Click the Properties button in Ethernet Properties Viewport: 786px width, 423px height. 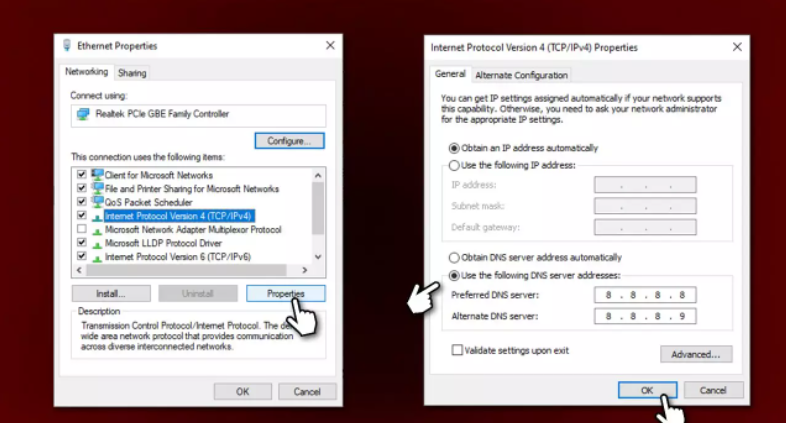[x=286, y=294]
